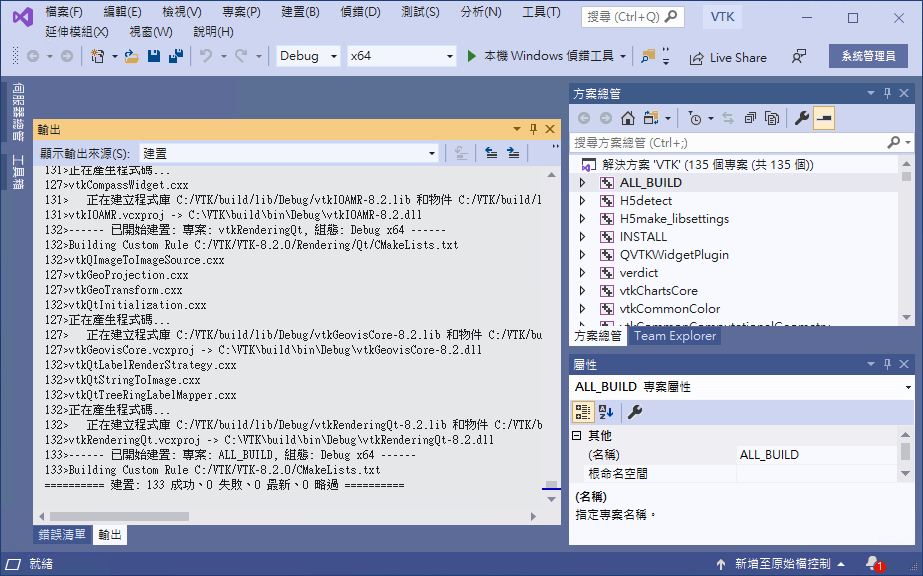Open property pages with the wrench icon in Properties

[x=635, y=412]
